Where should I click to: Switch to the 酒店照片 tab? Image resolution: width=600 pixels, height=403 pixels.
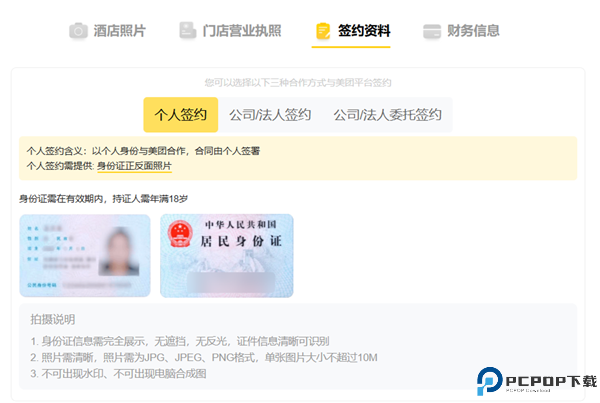120,31
